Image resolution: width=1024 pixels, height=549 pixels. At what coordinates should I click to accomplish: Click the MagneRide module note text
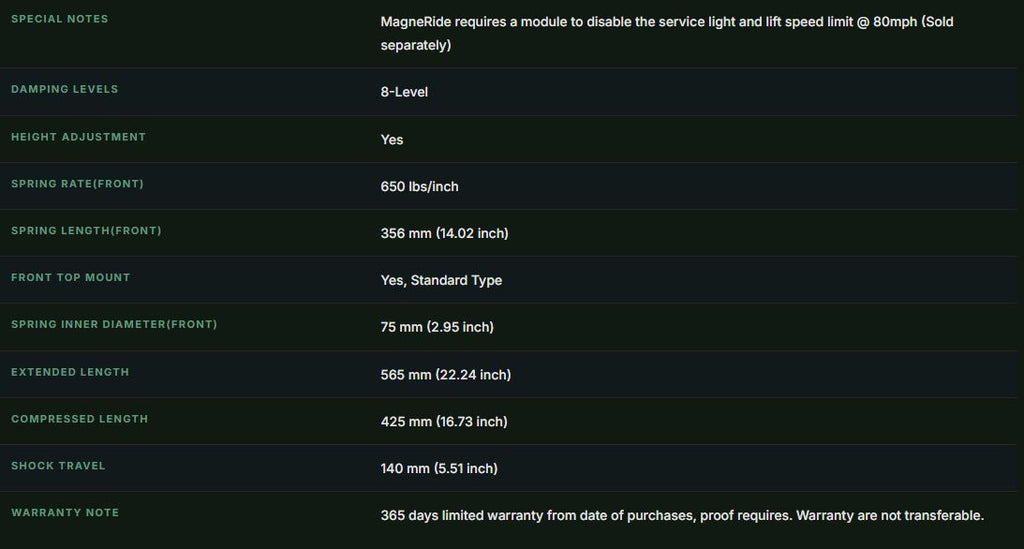point(667,33)
